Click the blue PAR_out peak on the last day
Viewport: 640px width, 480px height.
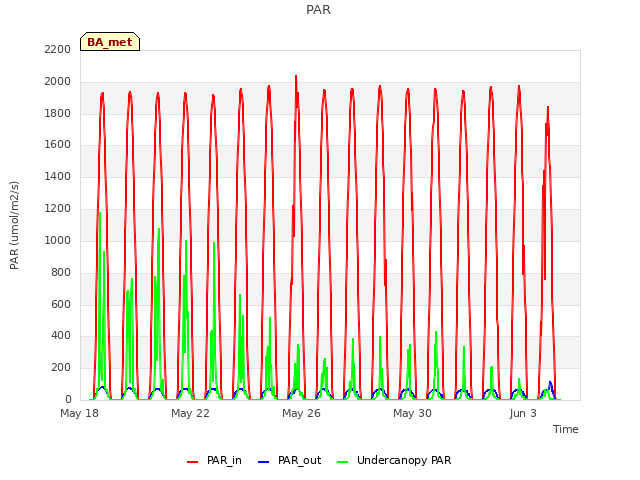(x=550, y=383)
